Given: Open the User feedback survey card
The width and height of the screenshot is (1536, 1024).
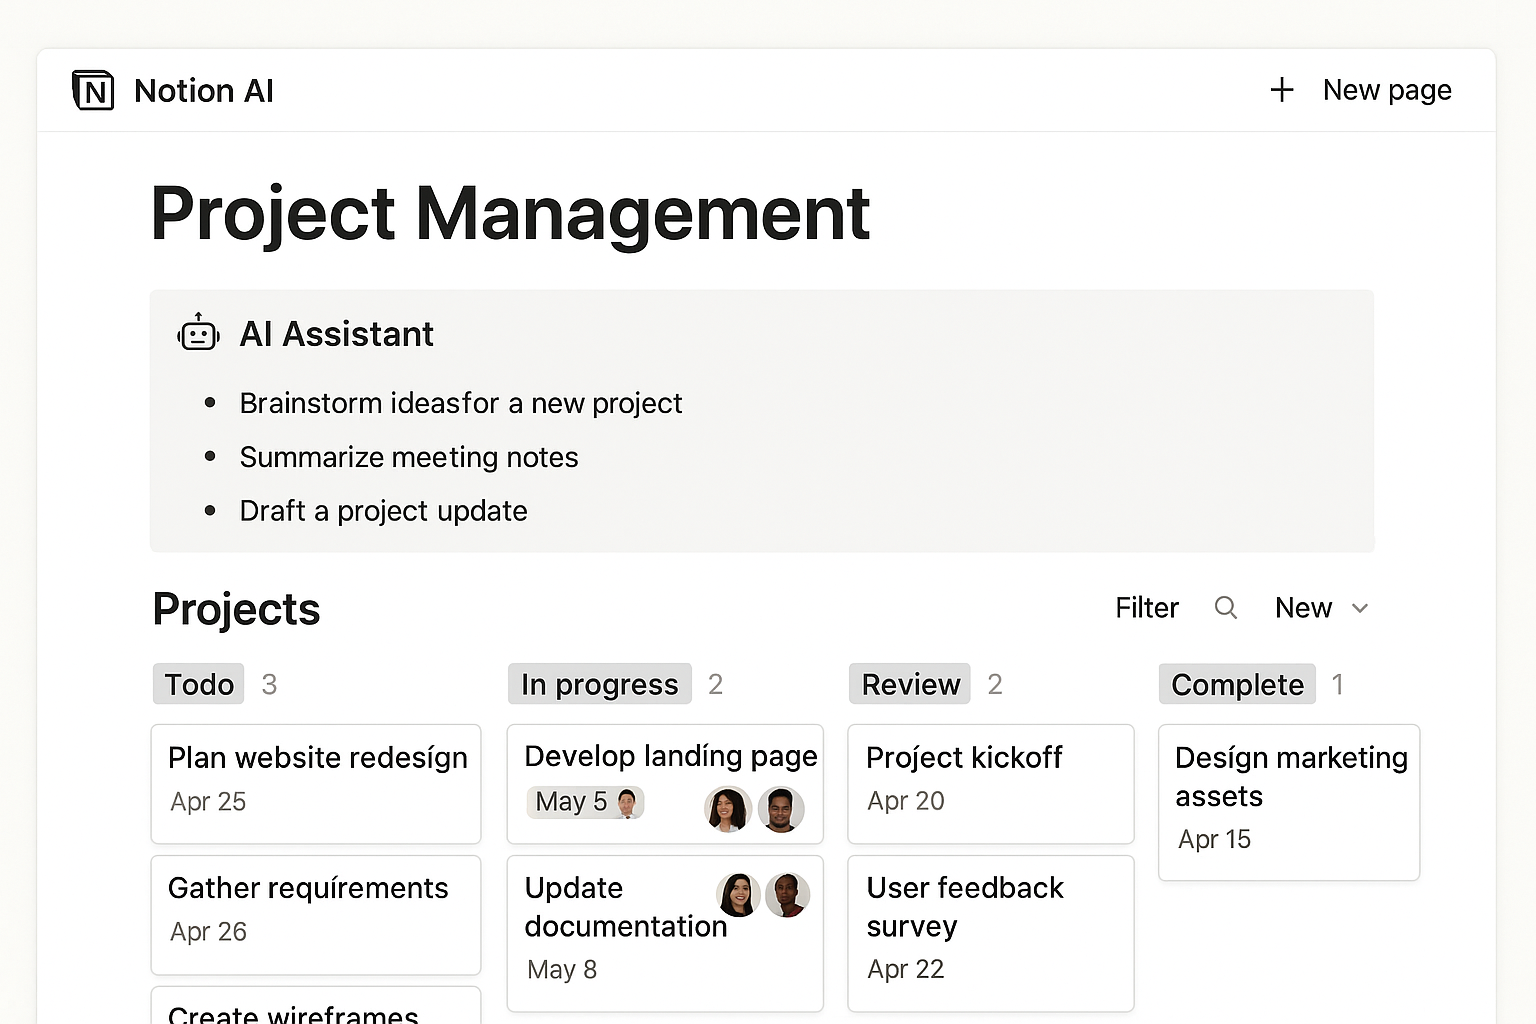Looking at the screenshot, I should point(990,932).
